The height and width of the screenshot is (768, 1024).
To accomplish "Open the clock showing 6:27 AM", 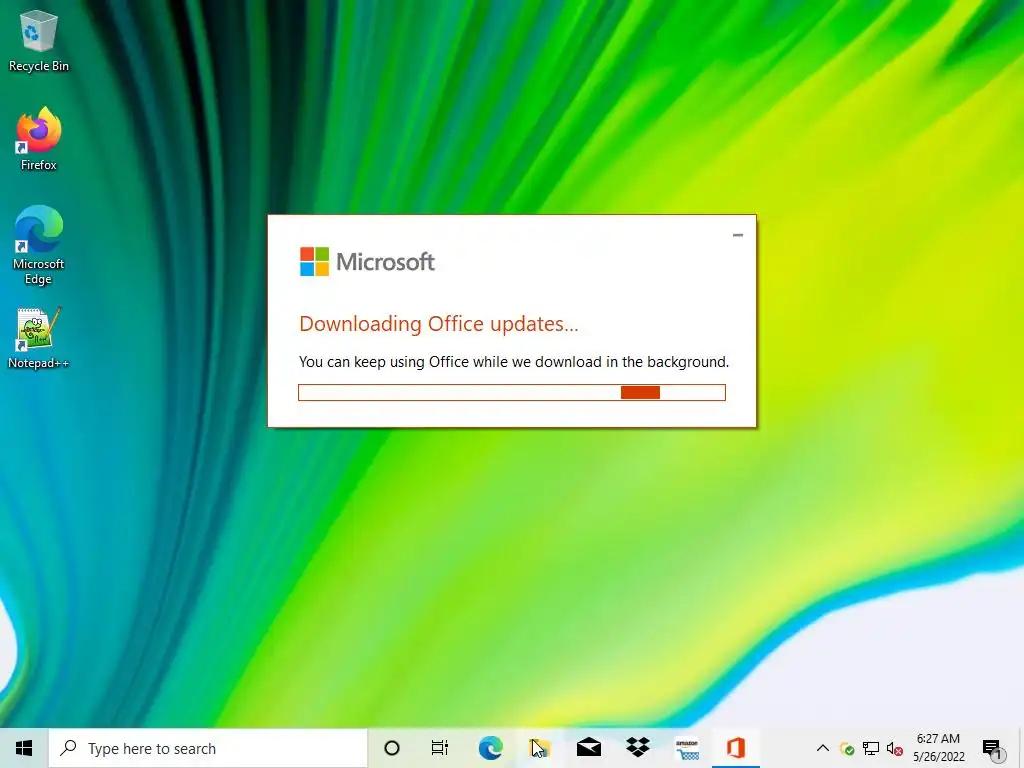I will click(x=938, y=748).
